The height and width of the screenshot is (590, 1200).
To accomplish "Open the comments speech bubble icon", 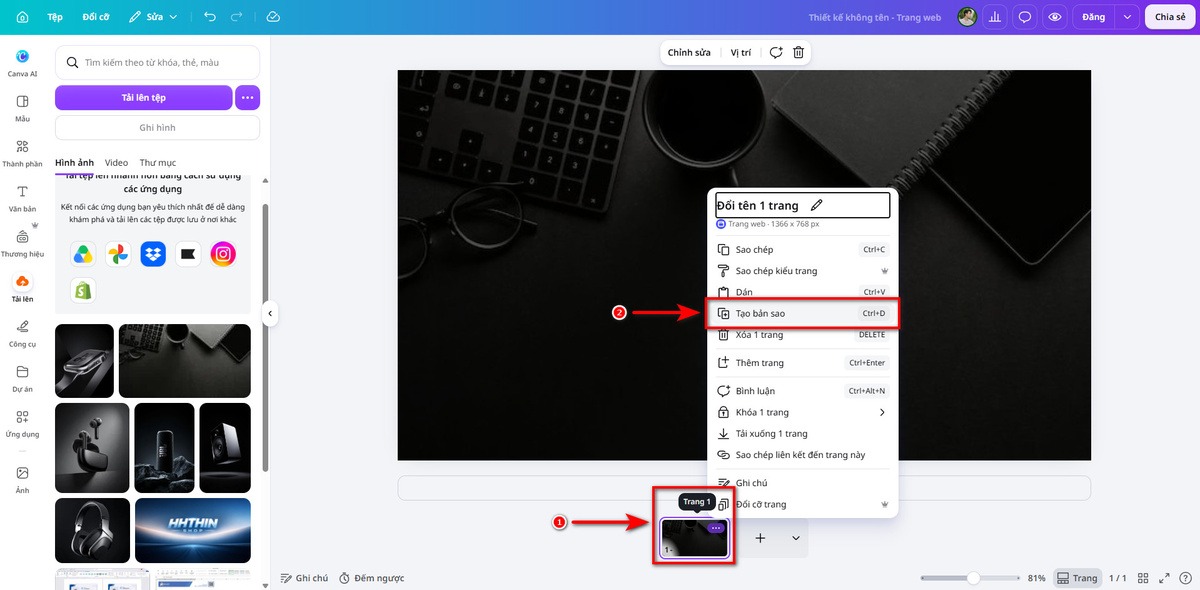I will point(1025,17).
